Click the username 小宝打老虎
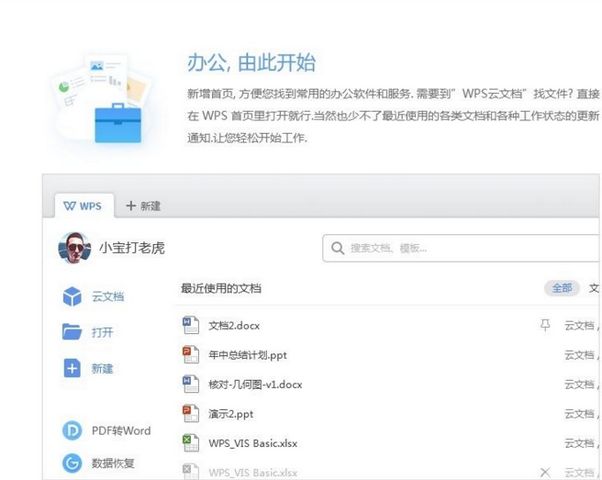Screen dimensions: 602x480 (132, 248)
